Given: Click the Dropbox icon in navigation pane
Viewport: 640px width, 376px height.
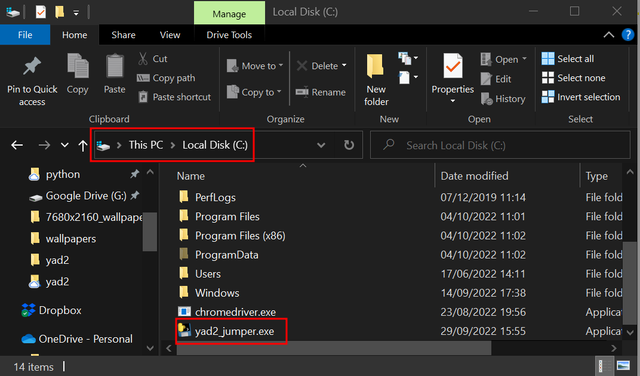Looking at the screenshot, I should click(28, 310).
